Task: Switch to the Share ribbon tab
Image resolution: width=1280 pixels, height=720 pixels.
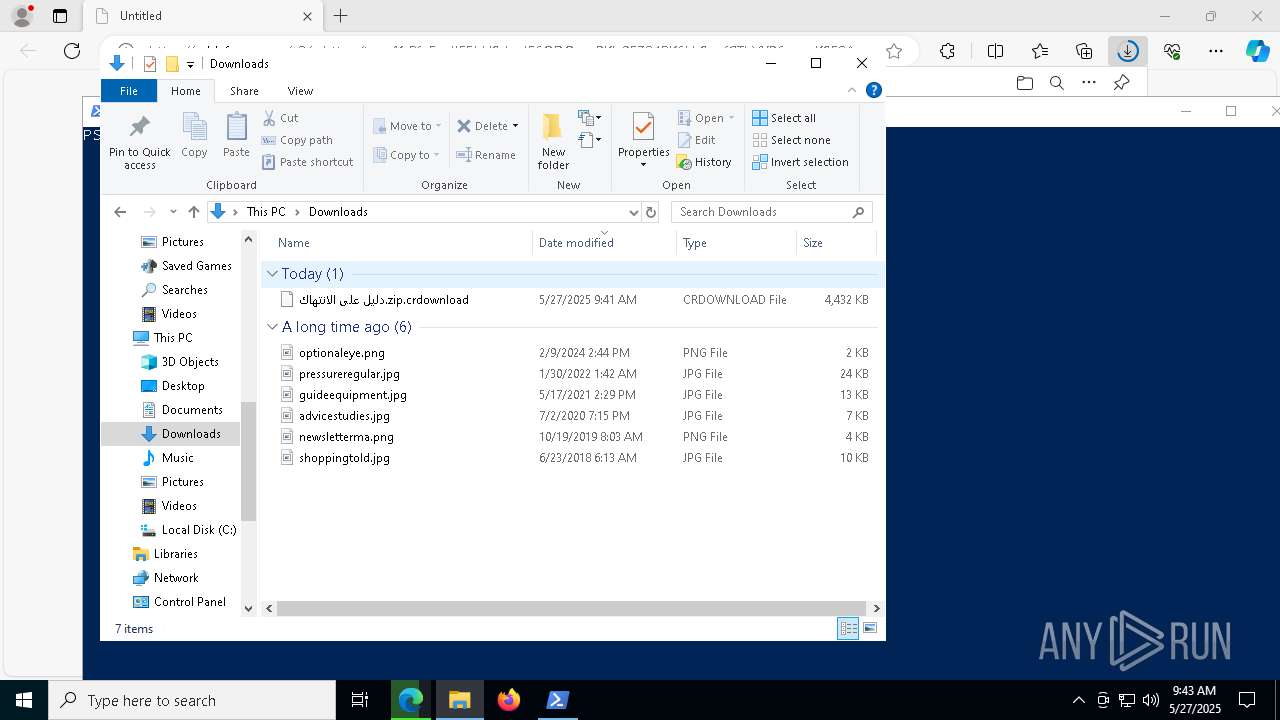Action: coord(244,91)
